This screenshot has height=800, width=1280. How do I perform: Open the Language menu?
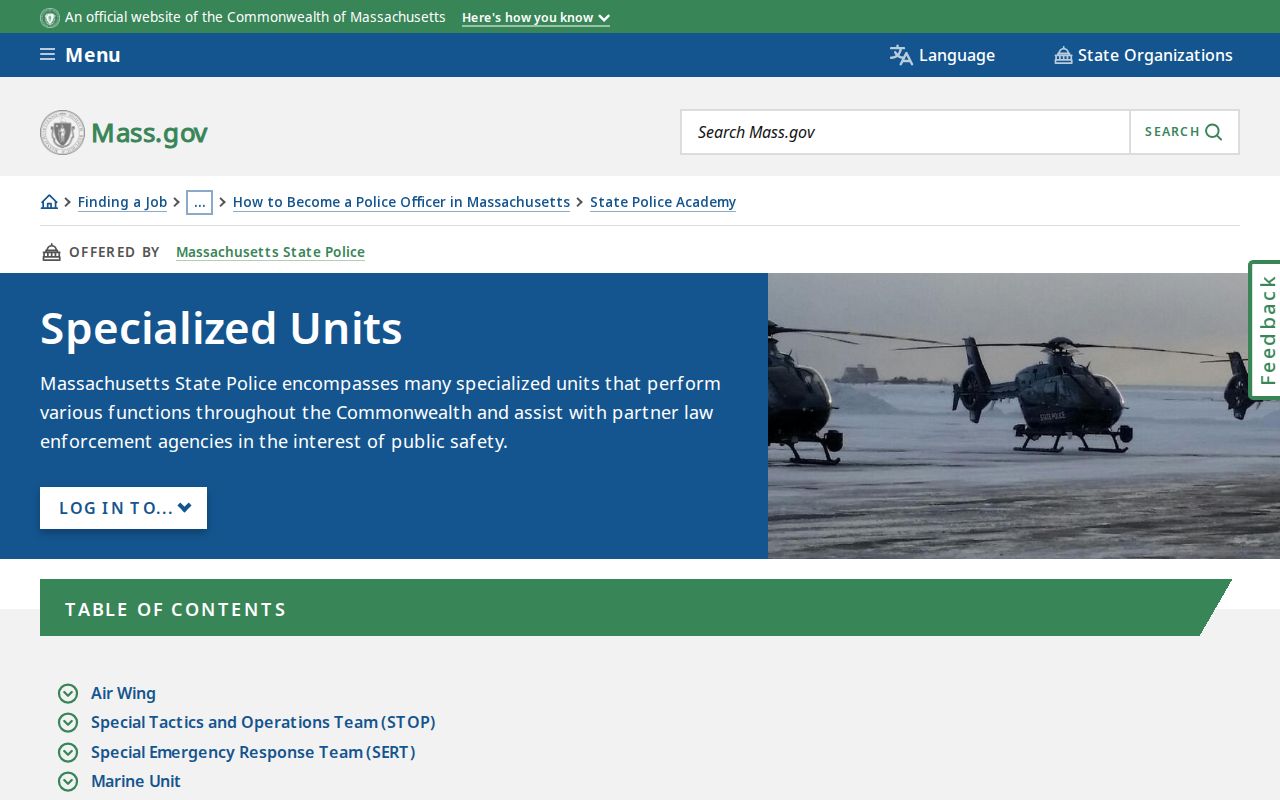[x=942, y=55]
